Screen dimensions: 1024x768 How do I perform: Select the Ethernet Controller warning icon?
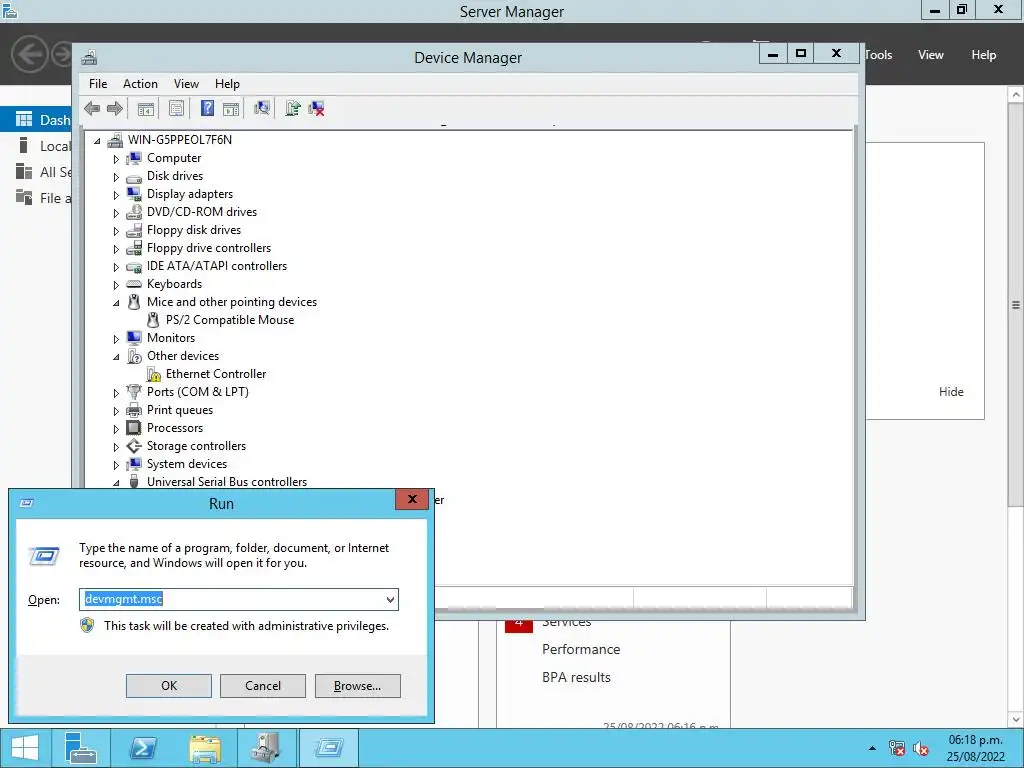[x=153, y=374]
